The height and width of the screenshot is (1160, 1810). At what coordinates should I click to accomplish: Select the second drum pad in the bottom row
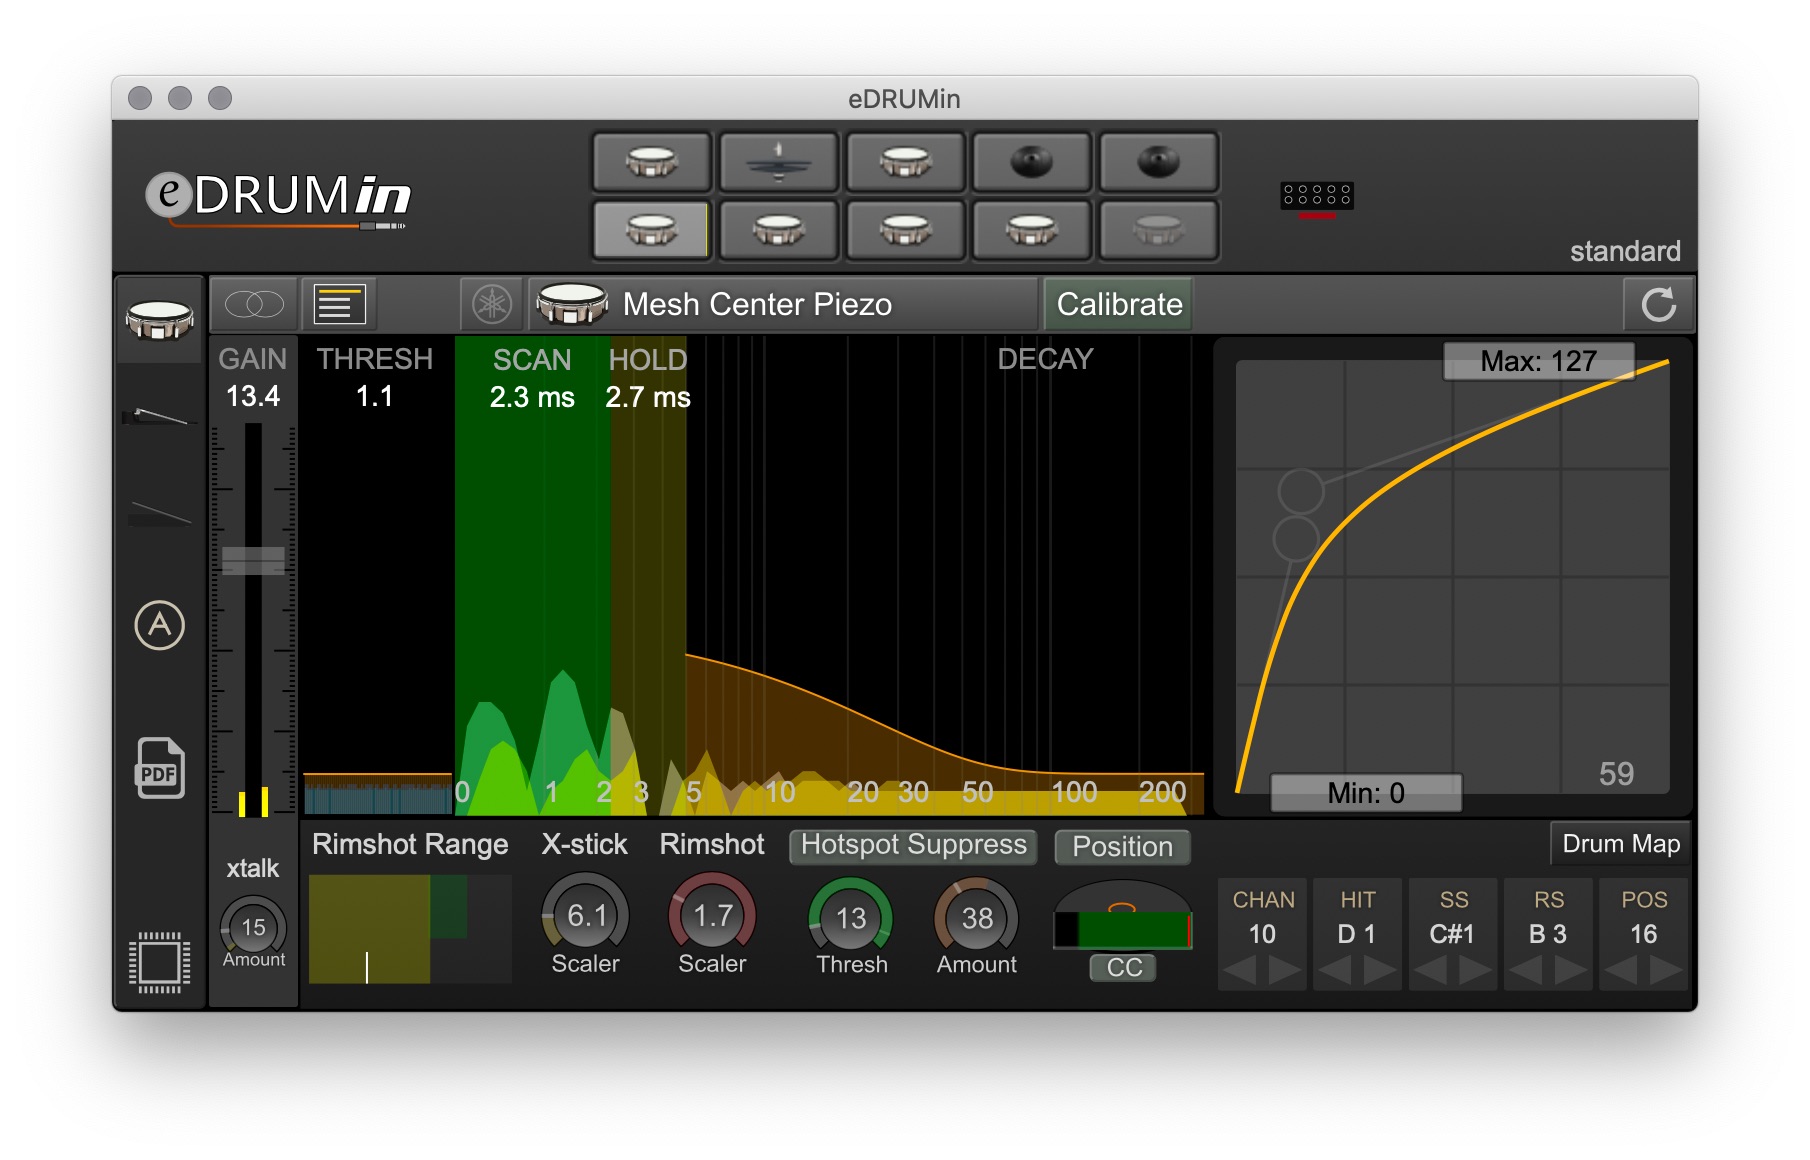point(779,230)
